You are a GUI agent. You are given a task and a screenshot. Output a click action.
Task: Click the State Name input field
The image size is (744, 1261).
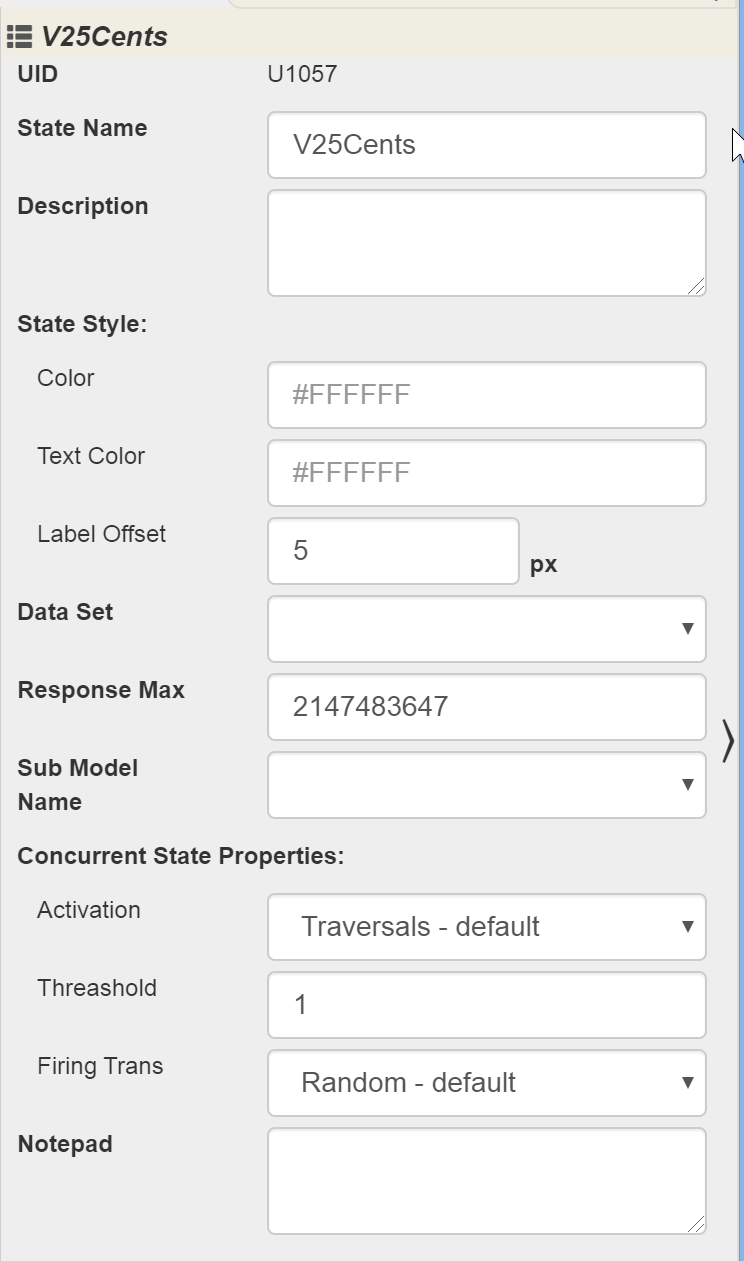[486, 145]
